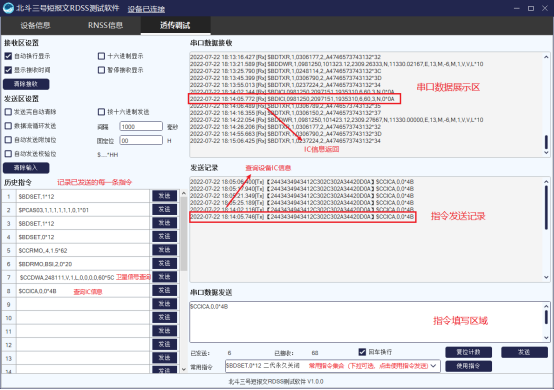Click down arrow of history command list
This screenshot has width=554, height=390.
pyautogui.click(x=184, y=369)
